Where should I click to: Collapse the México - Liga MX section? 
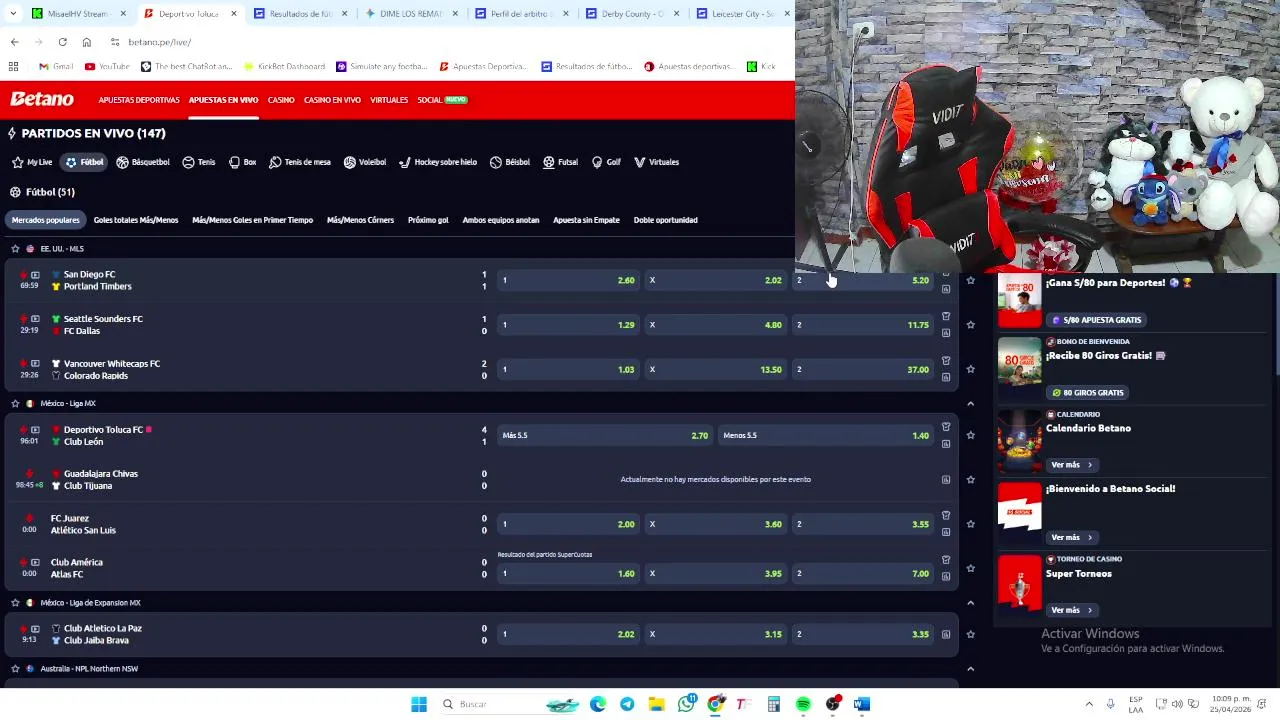pos(970,404)
